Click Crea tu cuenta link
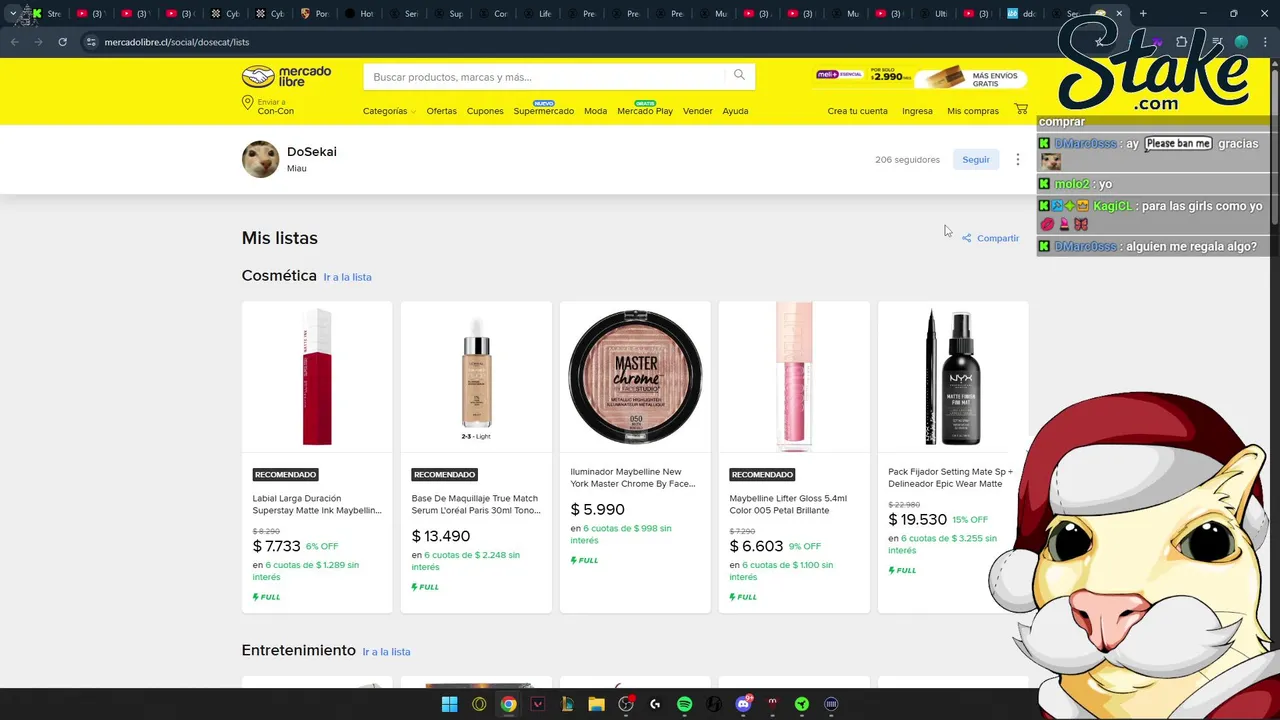 (857, 111)
